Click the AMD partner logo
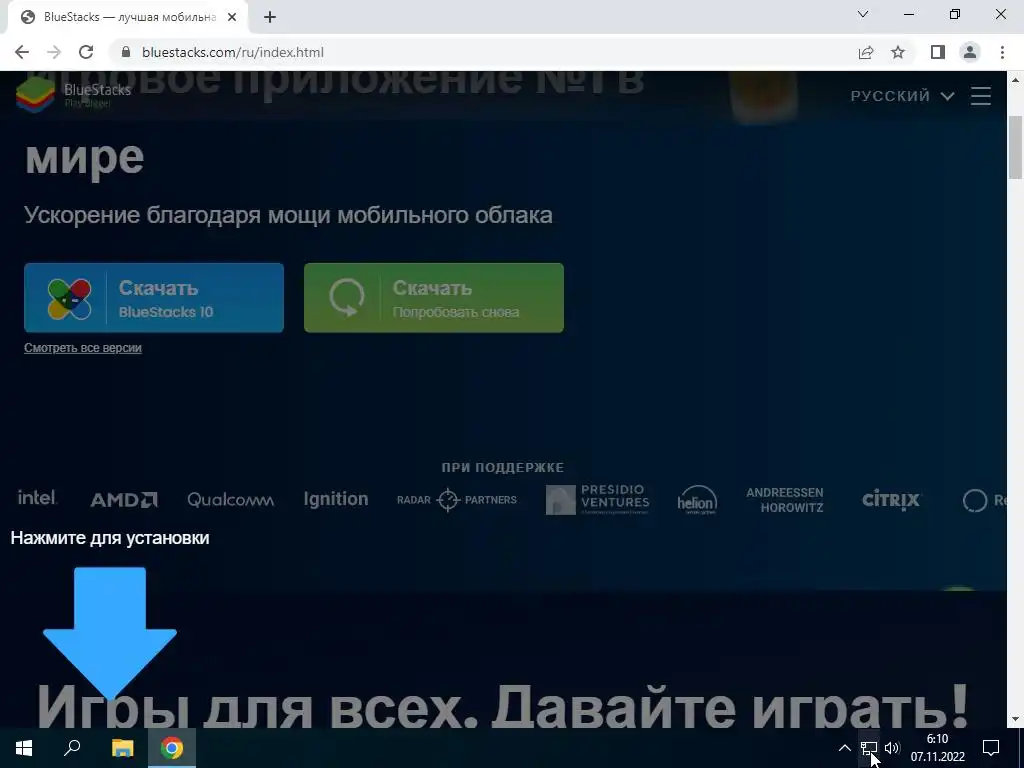This screenshot has height=768, width=1024. click(124, 500)
